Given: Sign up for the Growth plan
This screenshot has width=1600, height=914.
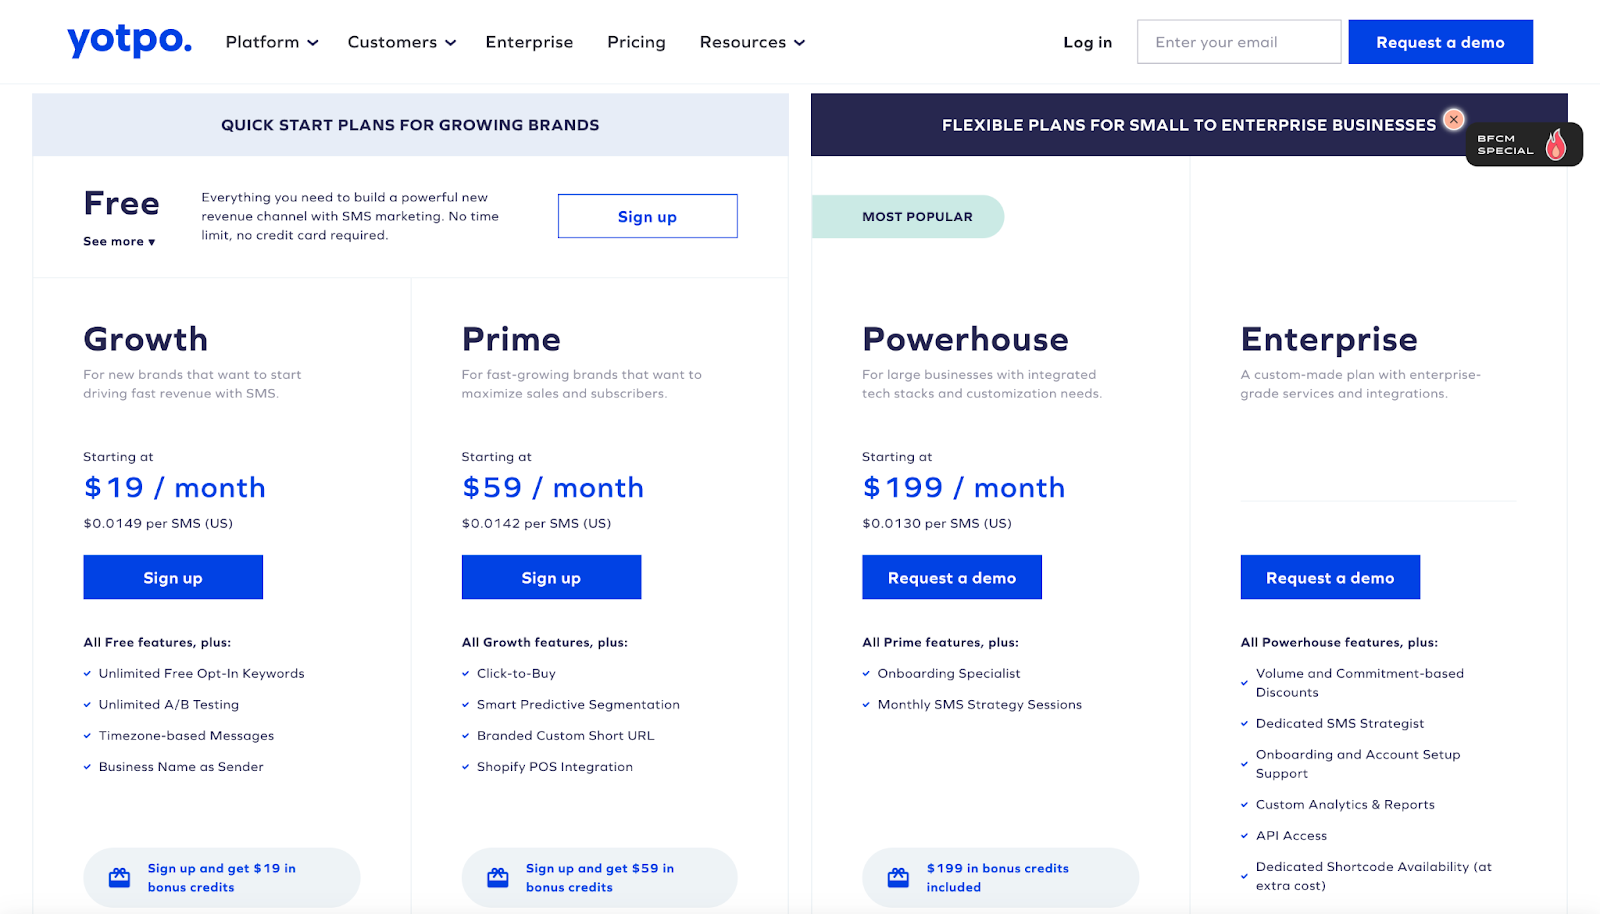Looking at the screenshot, I should 173,577.
